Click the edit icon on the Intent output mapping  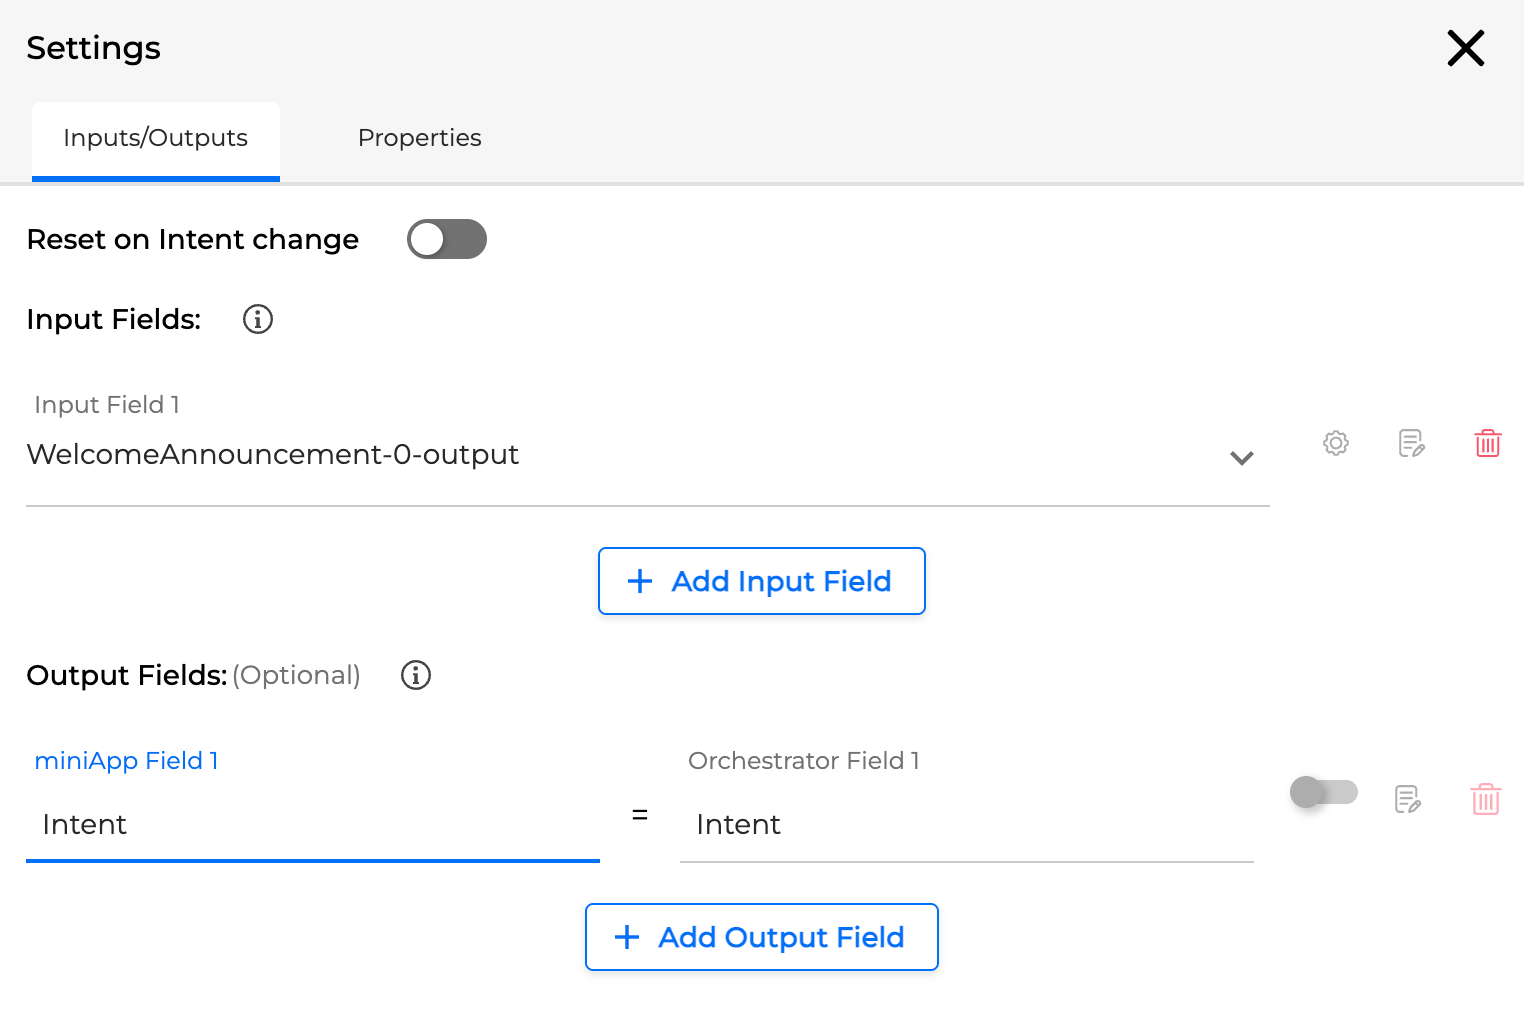tap(1407, 799)
